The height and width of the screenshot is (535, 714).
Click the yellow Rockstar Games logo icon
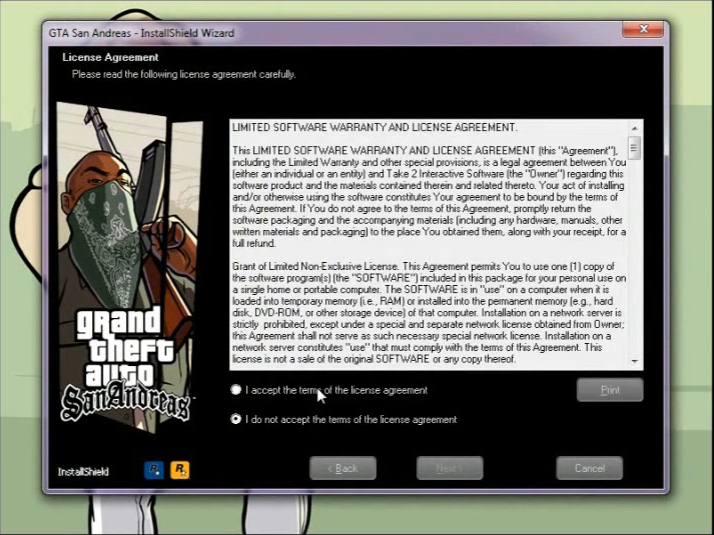coord(180,469)
